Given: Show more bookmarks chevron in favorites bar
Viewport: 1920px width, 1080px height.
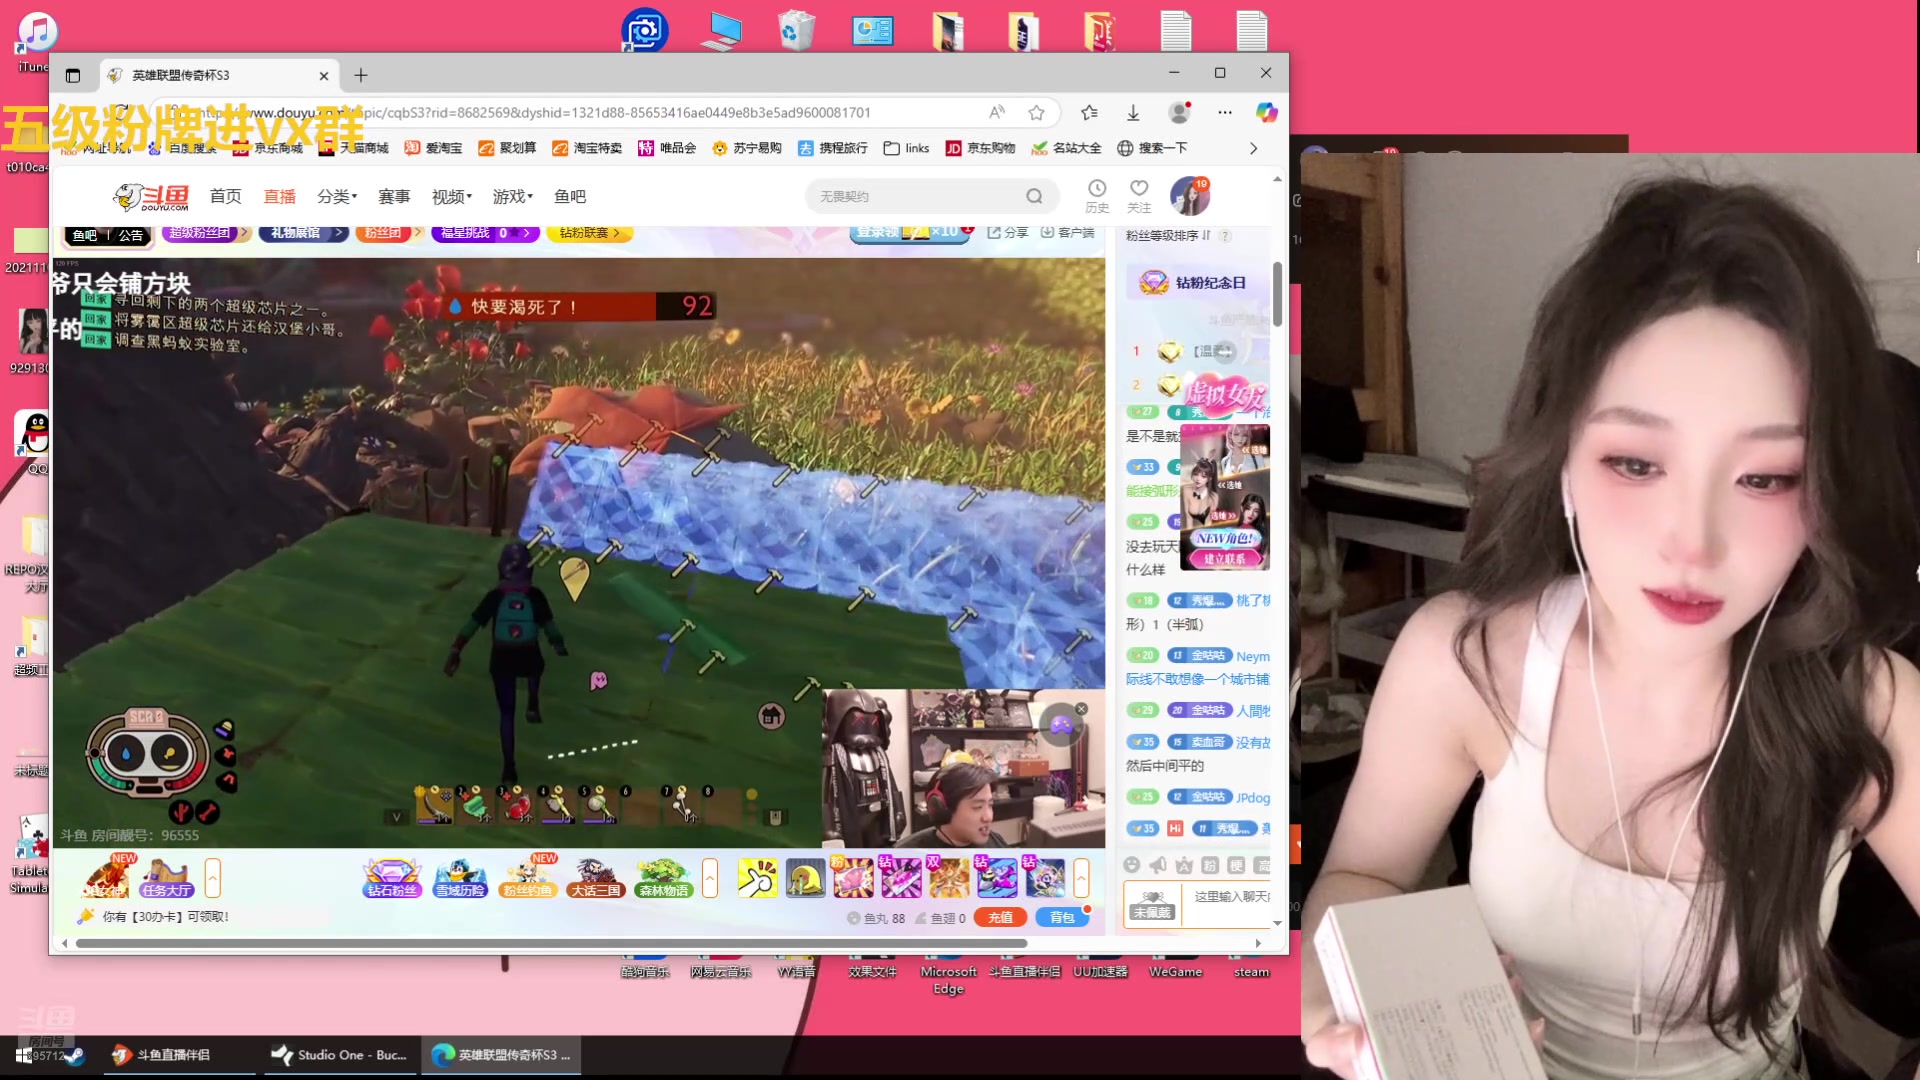Looking at the screenshot, I should coord(1254,148).
